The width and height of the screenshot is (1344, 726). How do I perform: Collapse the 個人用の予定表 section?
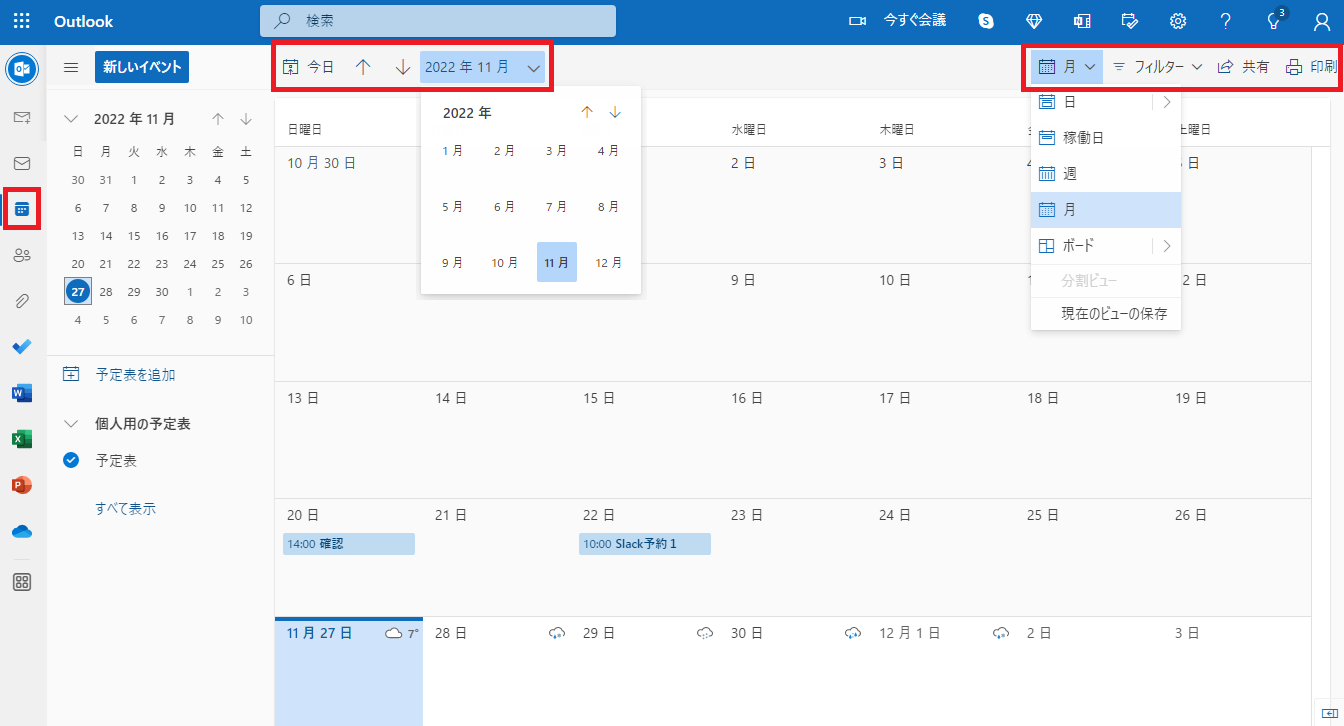point(71,424)
